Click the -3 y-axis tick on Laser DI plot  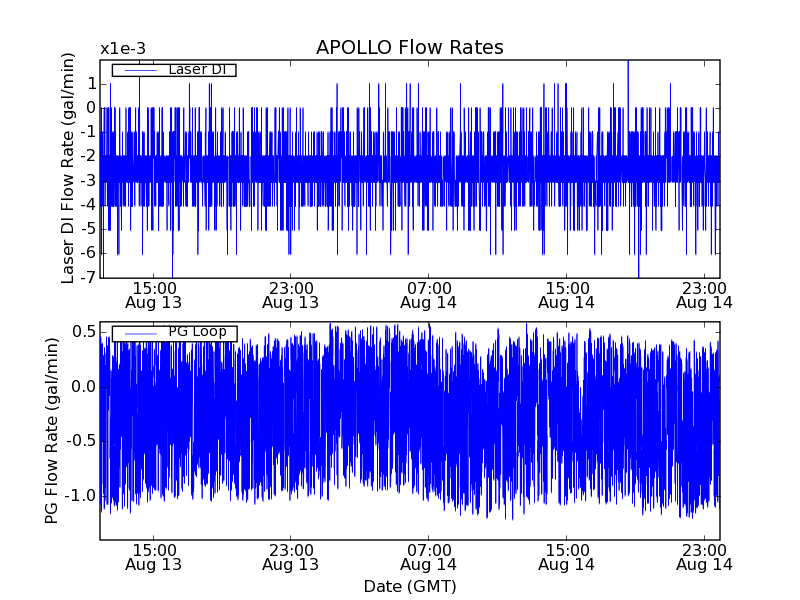coord(87,181)
